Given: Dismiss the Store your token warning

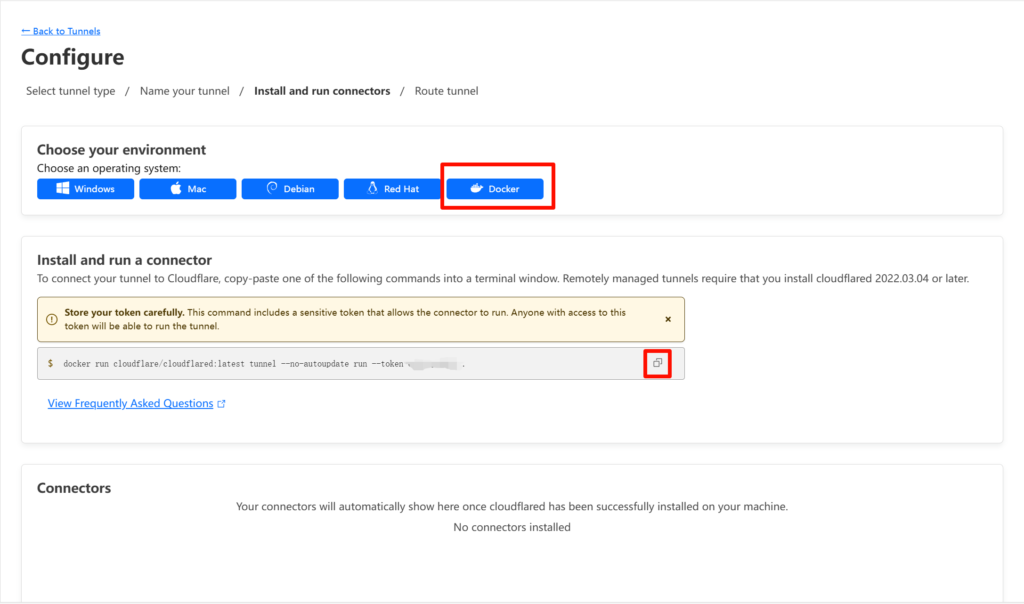Looking at the screenshot, I should 668,319.
